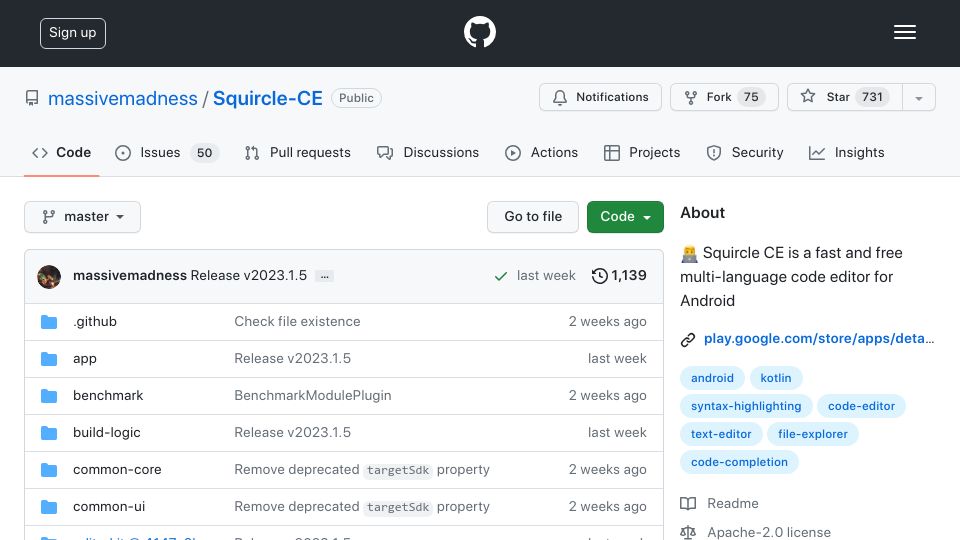Click the build-logic row Release v2023.1.5 commit
The width and height of the screenshot is (960, 540).
tap(293, 433)
